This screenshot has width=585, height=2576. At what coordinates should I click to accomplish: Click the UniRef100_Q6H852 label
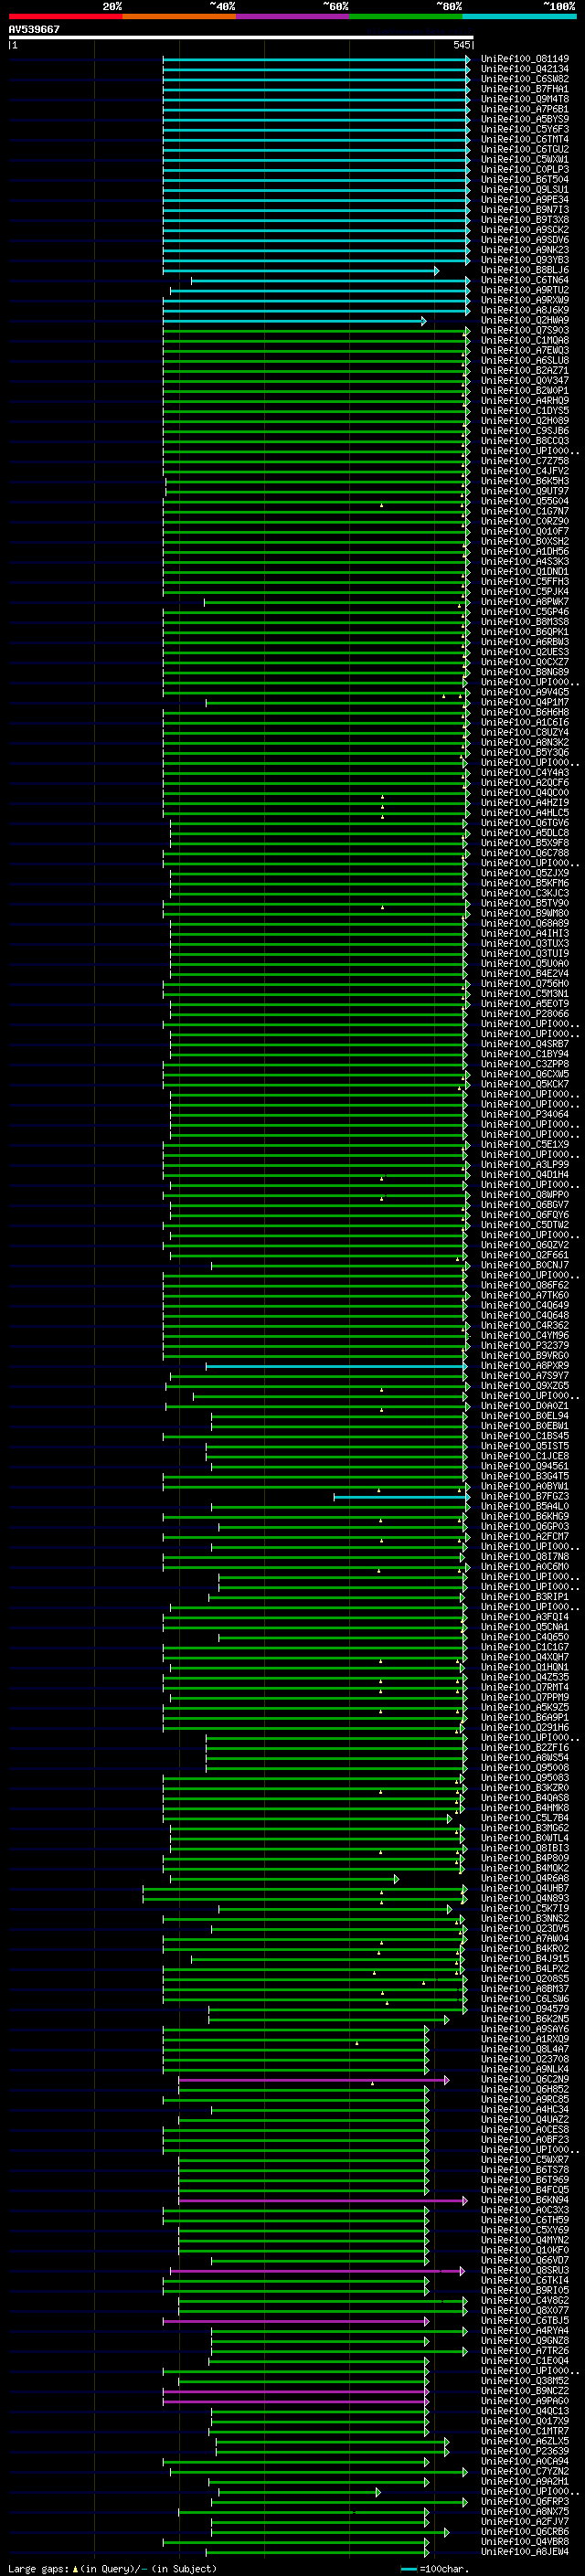[525, 2089]
